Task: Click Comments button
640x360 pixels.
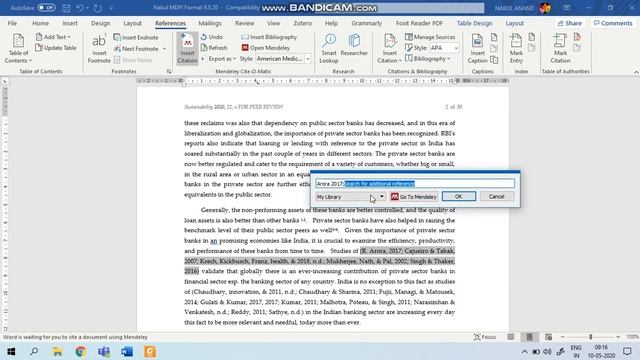Action: 613,23
